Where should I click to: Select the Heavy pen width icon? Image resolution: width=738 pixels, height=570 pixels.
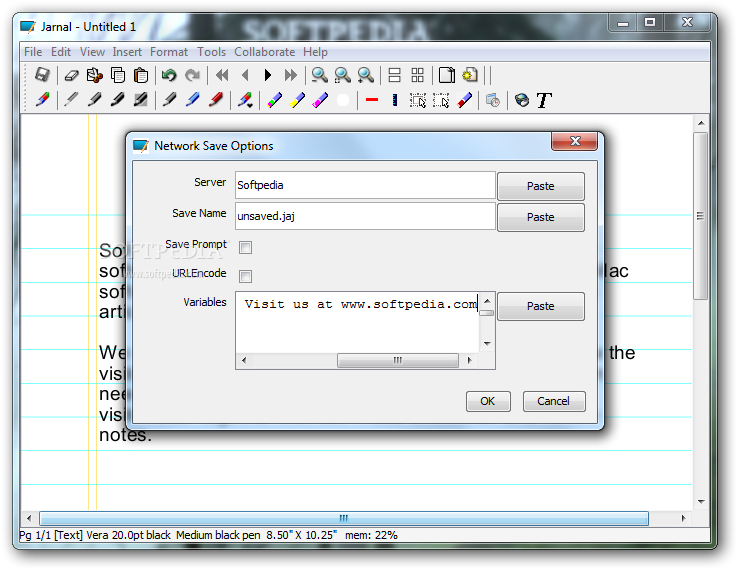(118, 100)
